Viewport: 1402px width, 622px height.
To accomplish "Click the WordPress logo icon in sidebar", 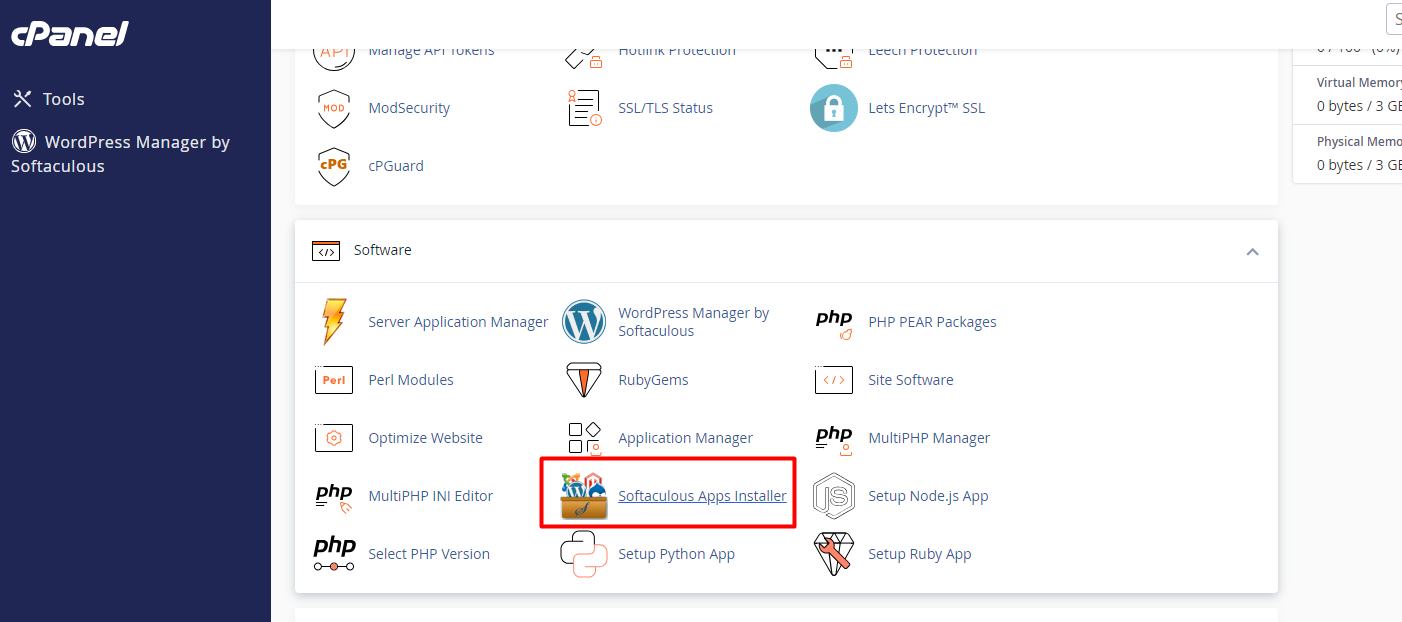I will point(24,141).
